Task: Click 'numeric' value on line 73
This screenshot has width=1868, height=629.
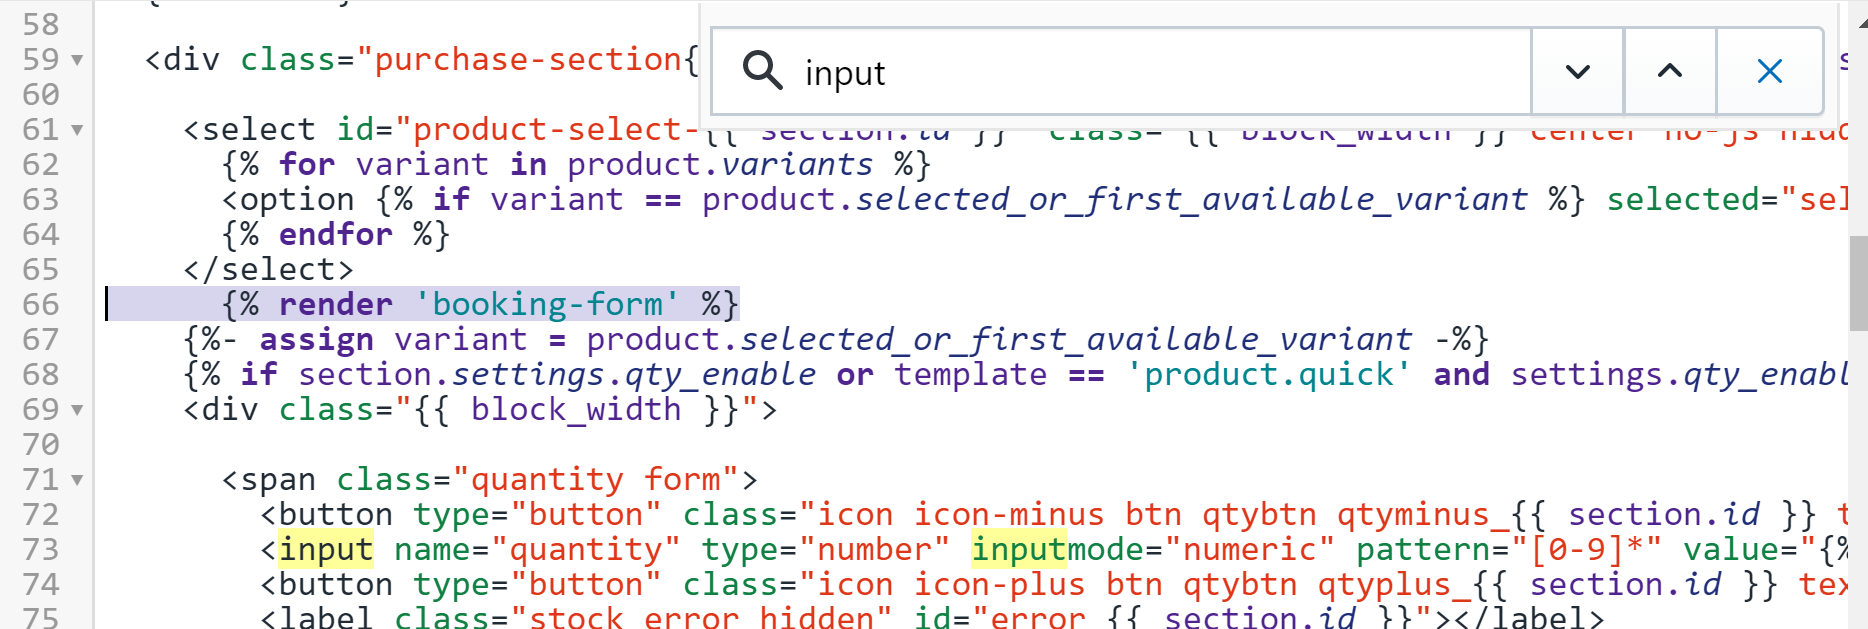Action: click(x=1250, y=549)
